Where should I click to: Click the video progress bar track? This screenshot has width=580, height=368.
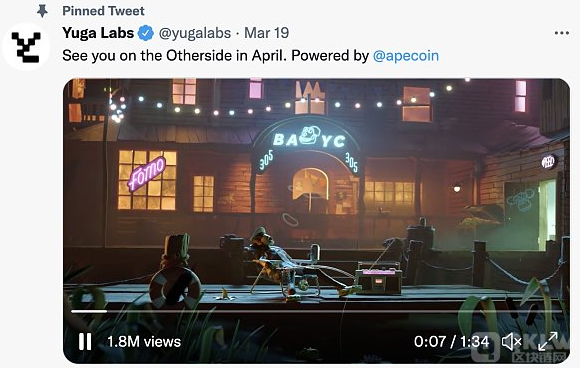click(x=317, y=311)
